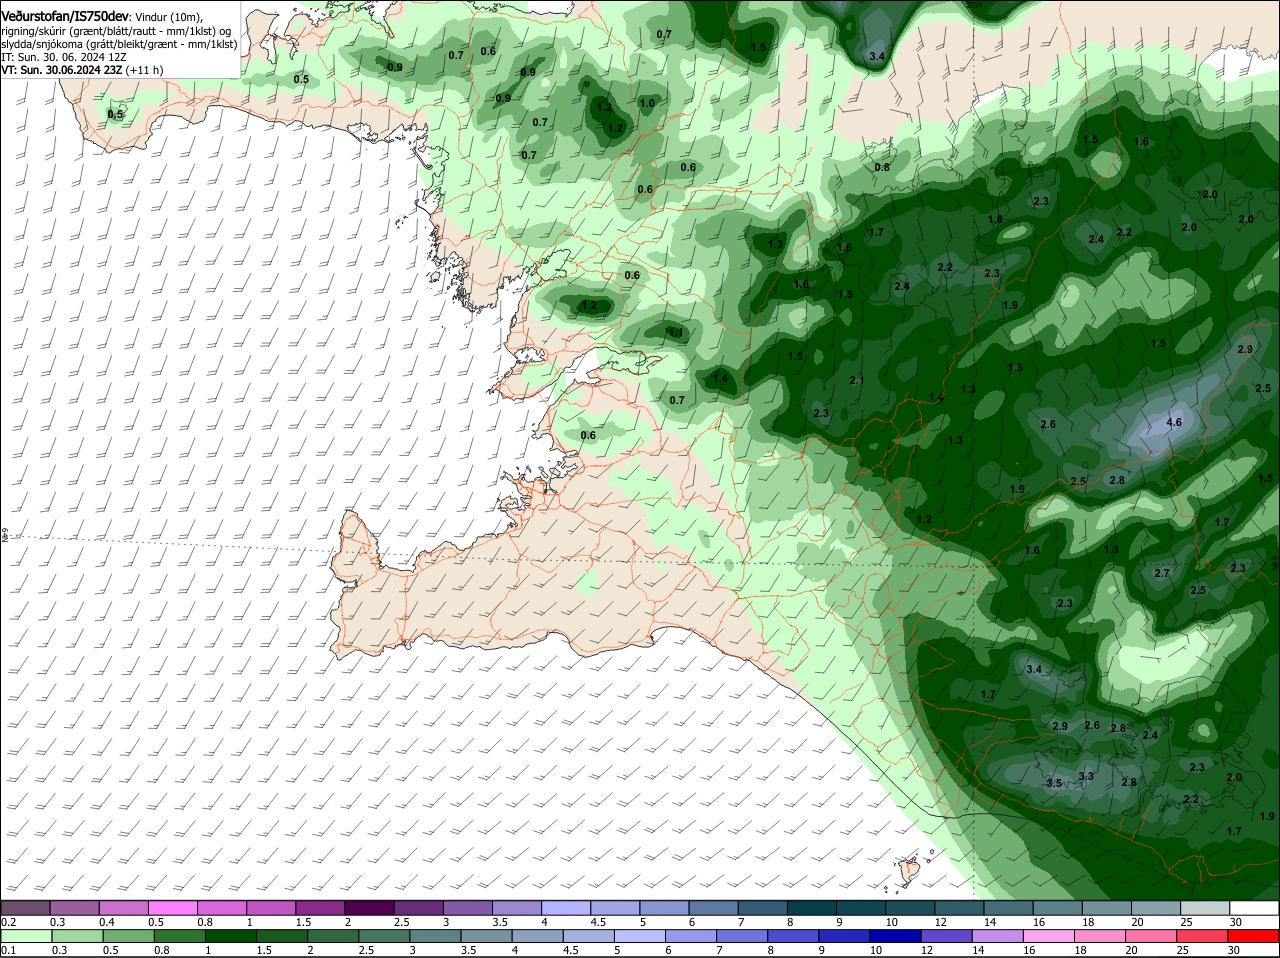Pick top-row dark purple swatch starting at 2

click(x=369, y=908)
